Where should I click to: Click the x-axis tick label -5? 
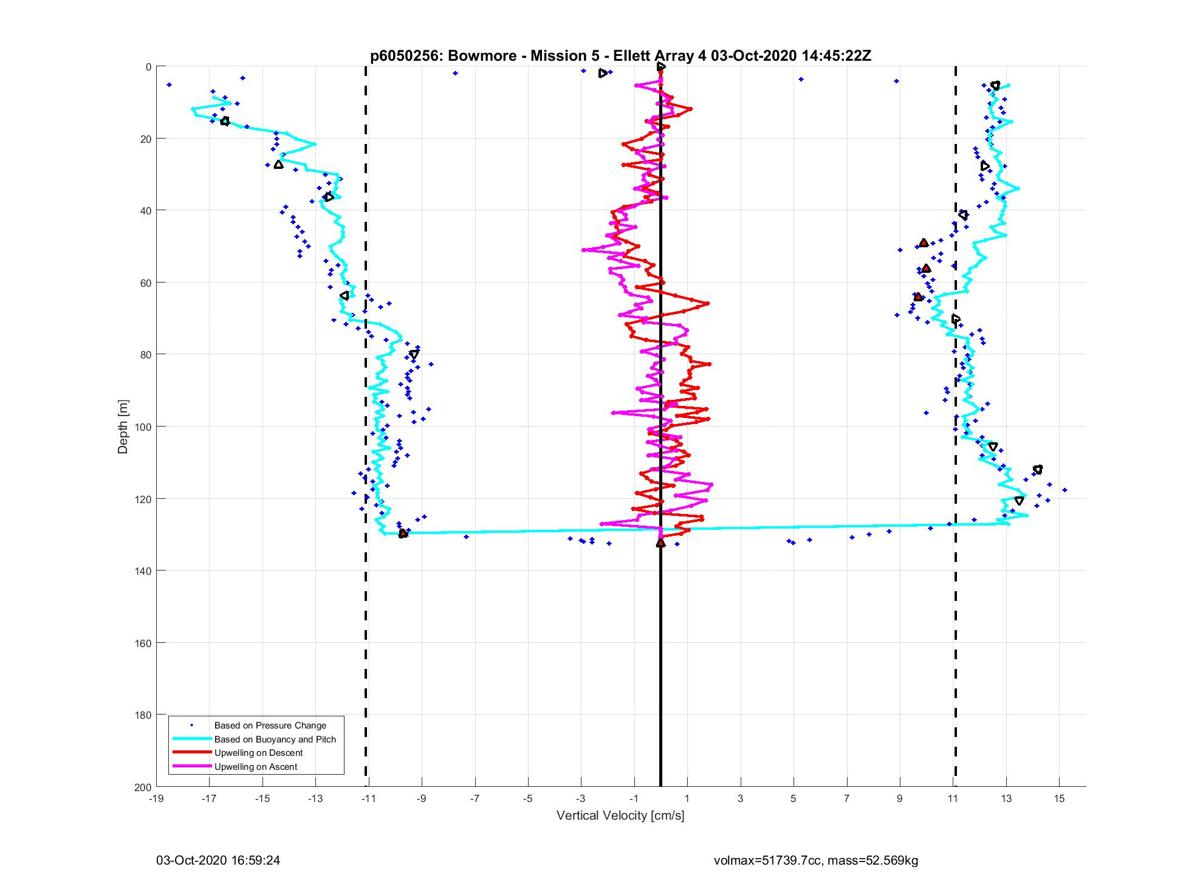527,799
